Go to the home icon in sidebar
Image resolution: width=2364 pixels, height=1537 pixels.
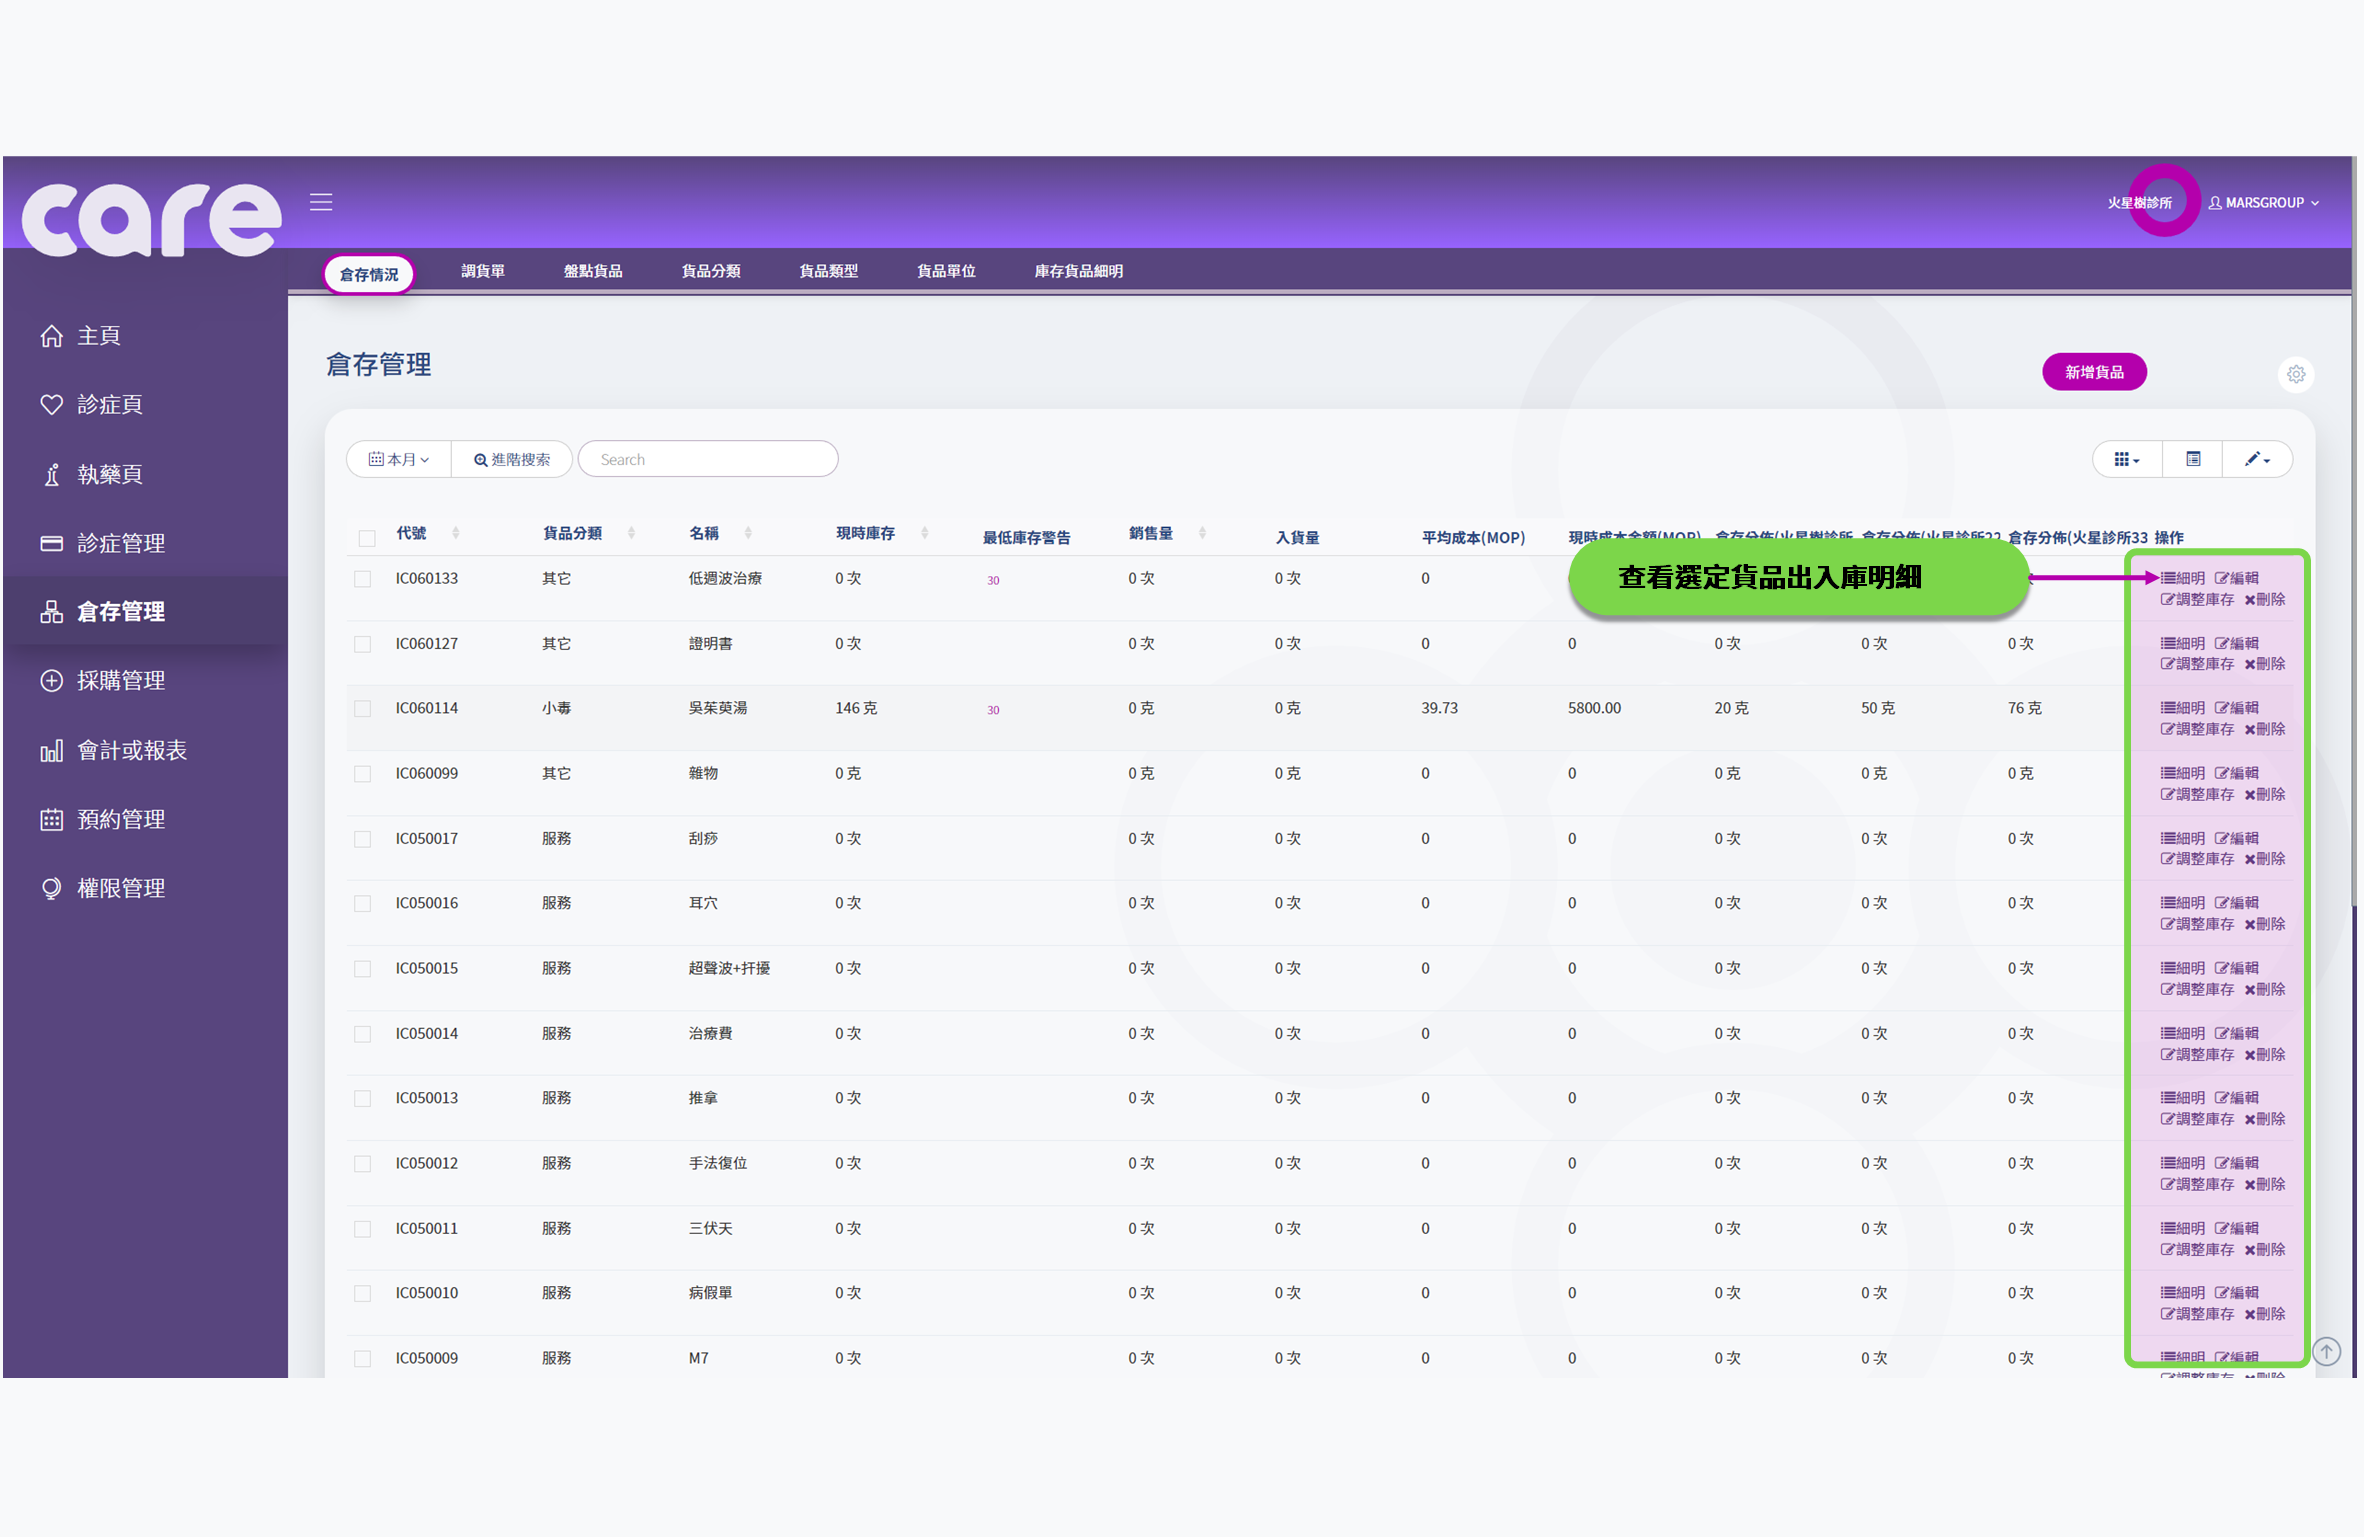51,336
